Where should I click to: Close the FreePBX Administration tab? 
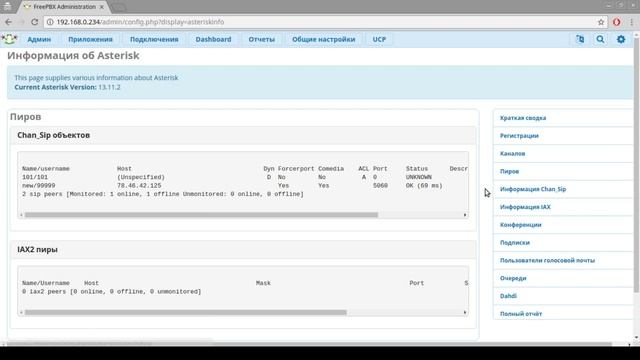(102, 7)
